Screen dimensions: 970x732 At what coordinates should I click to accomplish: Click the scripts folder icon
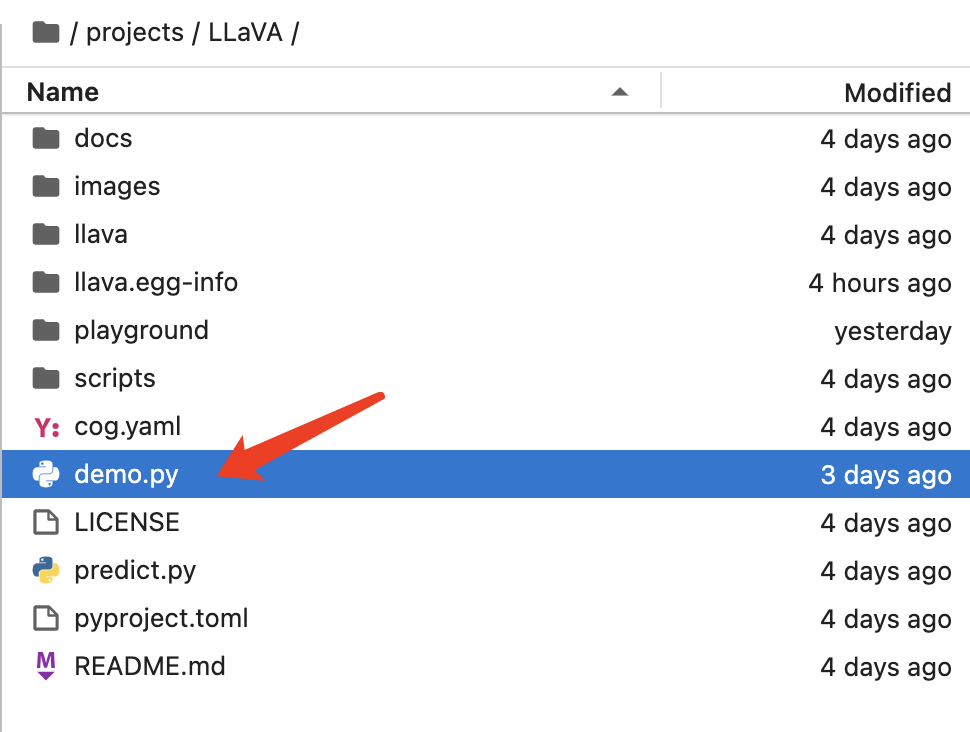point(46,378)
